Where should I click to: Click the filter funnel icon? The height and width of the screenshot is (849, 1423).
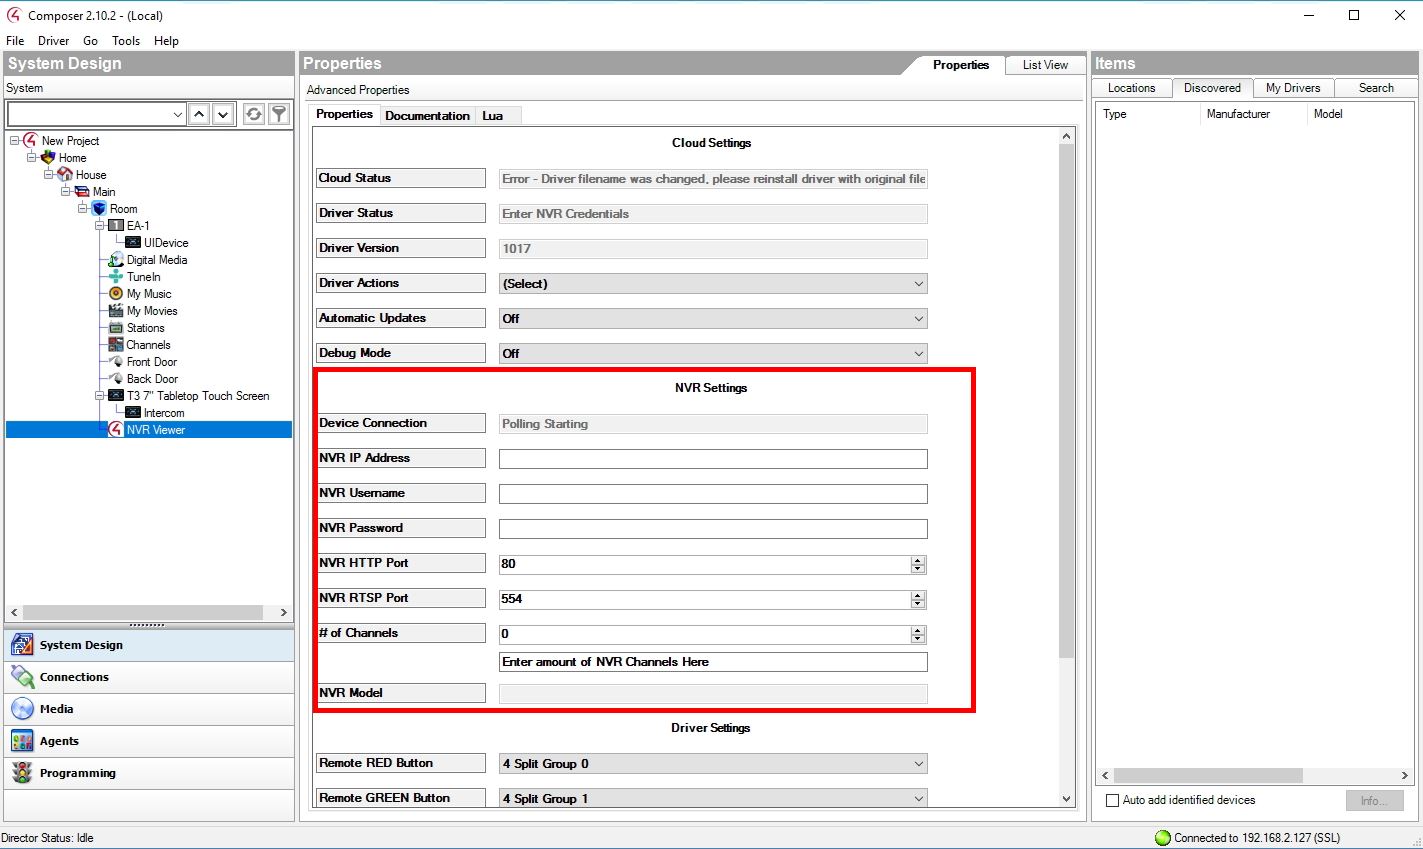tap(280, 114)
